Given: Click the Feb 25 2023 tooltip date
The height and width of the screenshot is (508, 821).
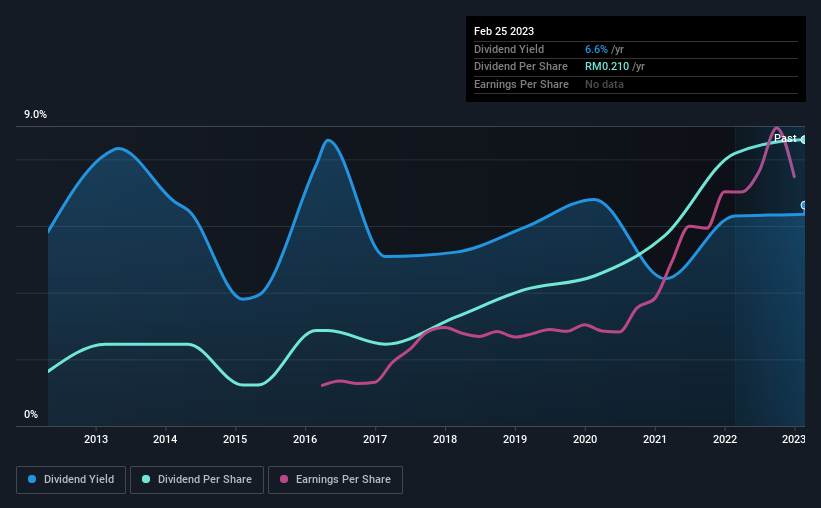Looking at the screenshot, I should click(504, 31).
